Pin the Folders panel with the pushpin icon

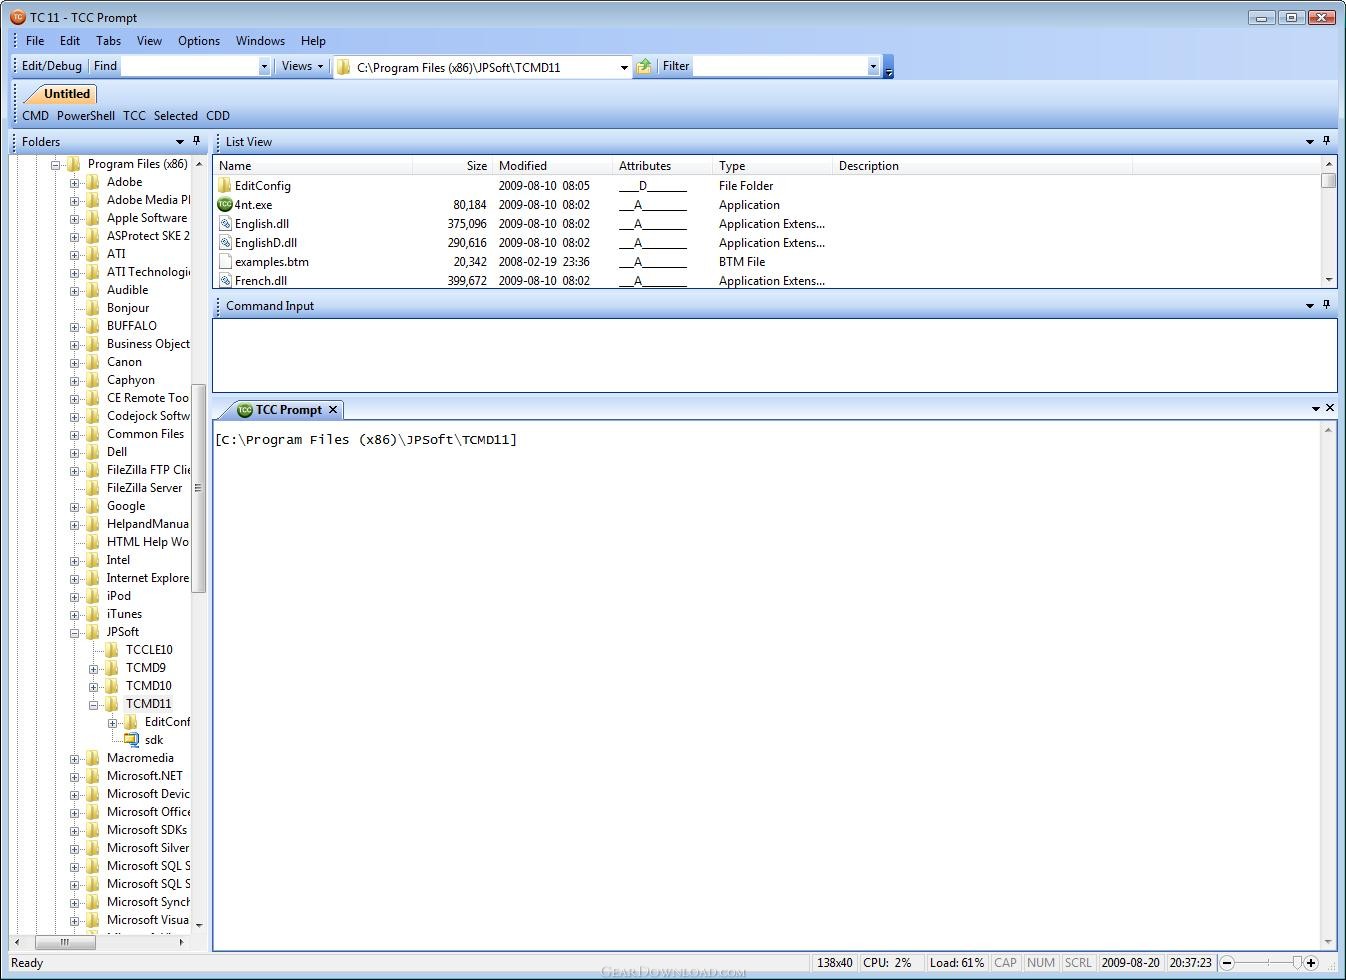(196, 141)
